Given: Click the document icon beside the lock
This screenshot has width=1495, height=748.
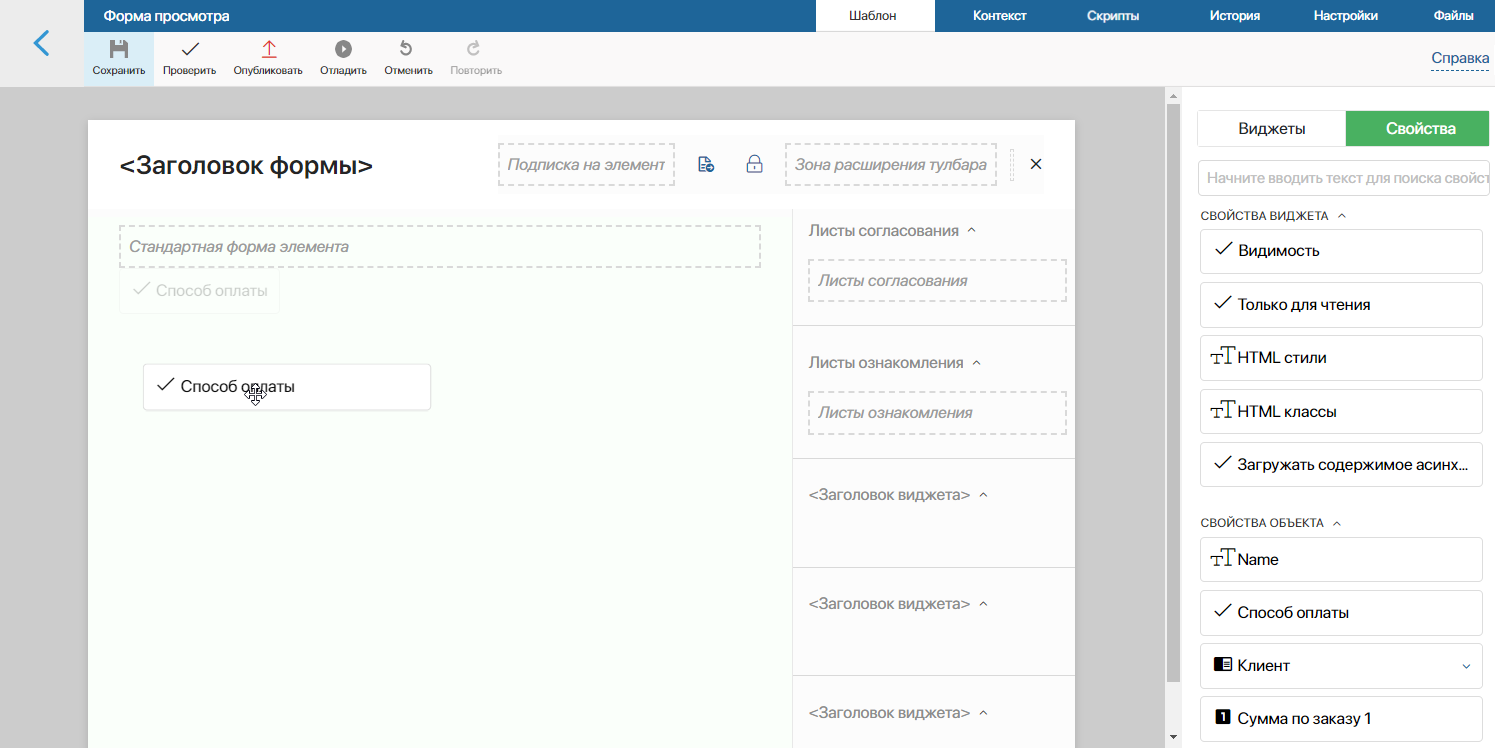Looking at the screenshot, I should point(706,164).
